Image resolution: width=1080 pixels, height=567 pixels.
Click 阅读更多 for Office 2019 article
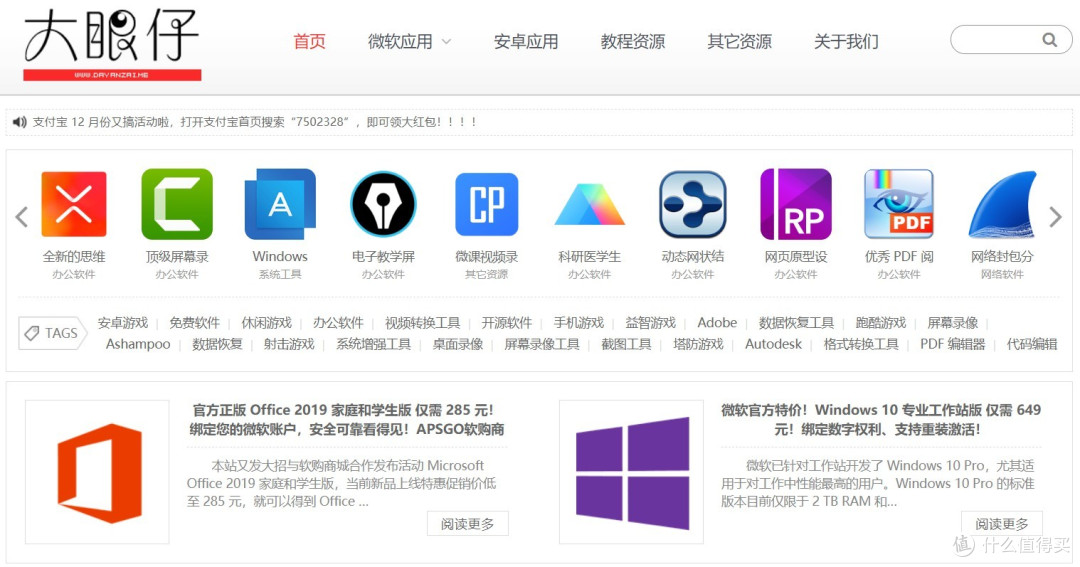click(468, 524)
